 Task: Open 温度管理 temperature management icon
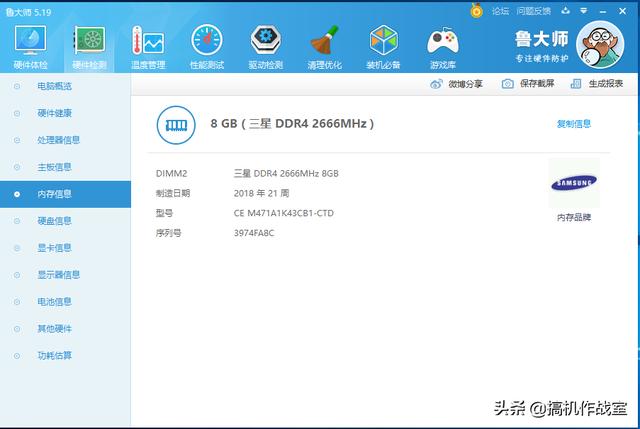point(148,40)
